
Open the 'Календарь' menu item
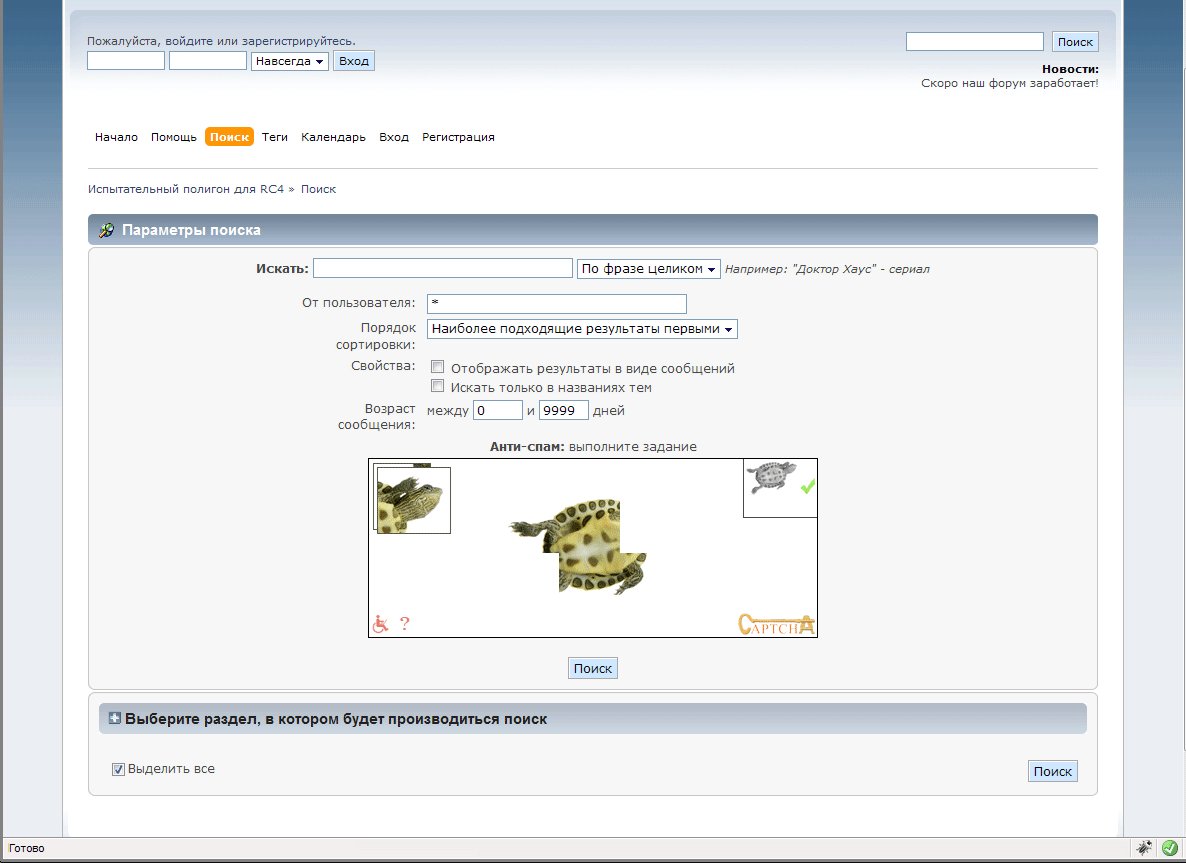coord(333,137)
